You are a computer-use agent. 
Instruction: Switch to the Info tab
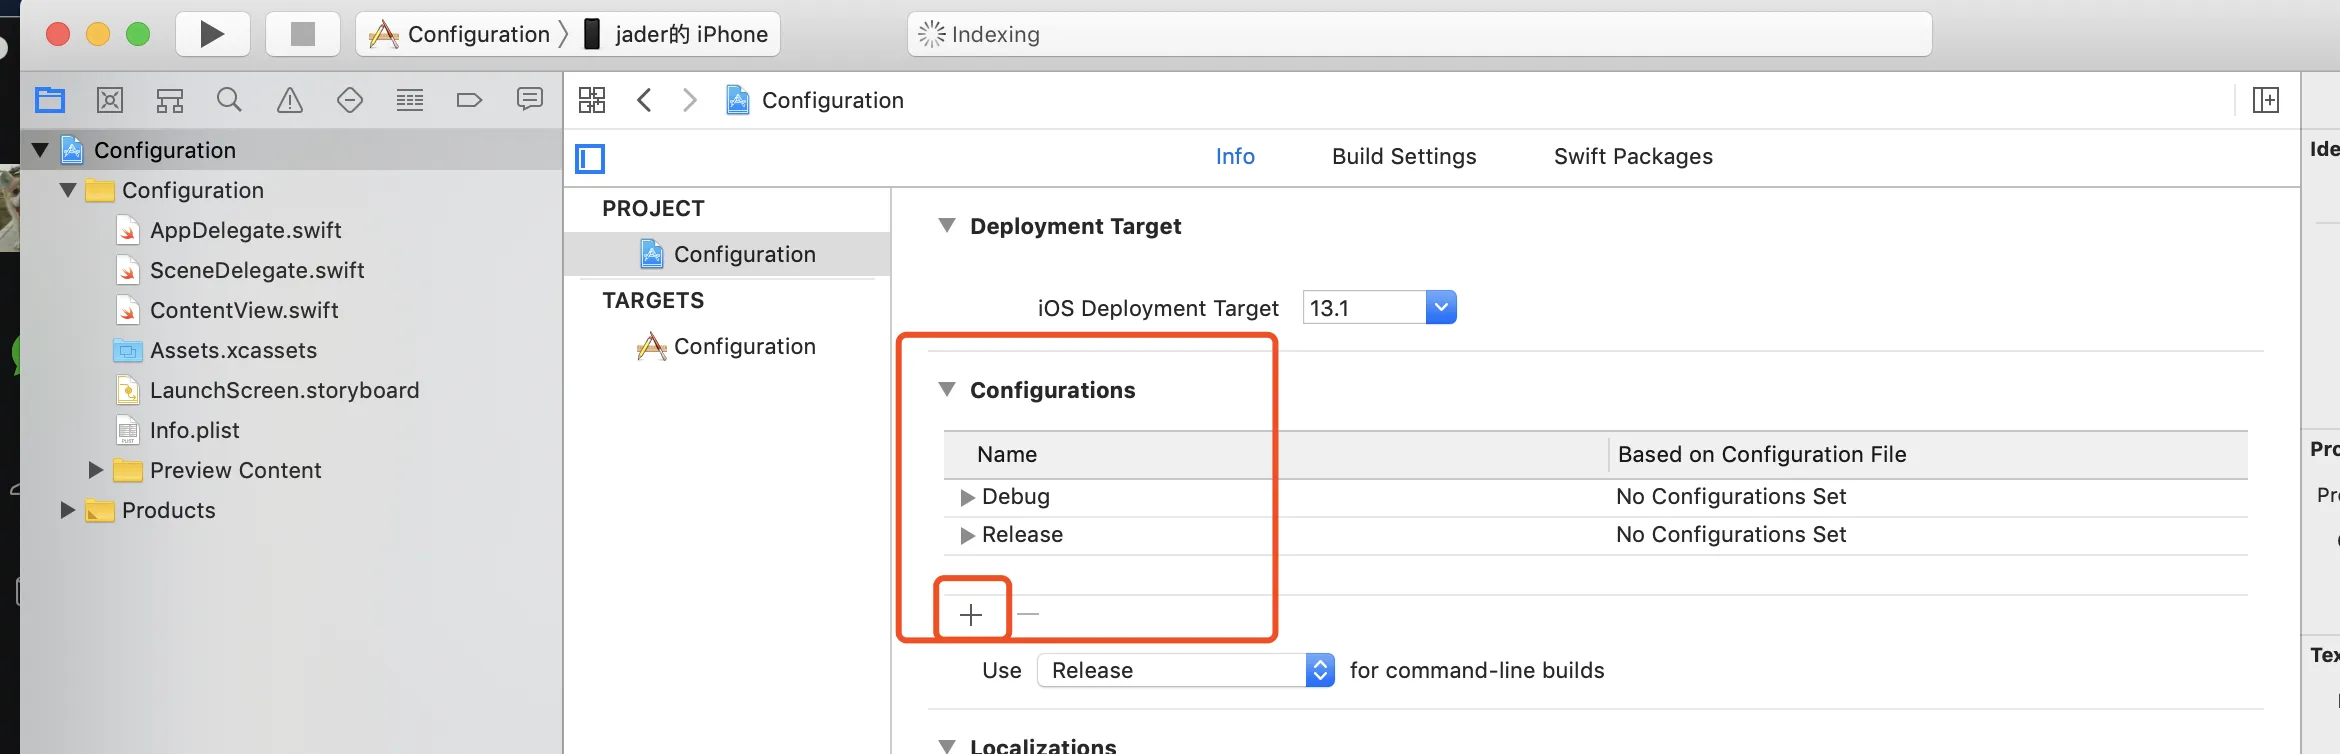pos(1235,156)
